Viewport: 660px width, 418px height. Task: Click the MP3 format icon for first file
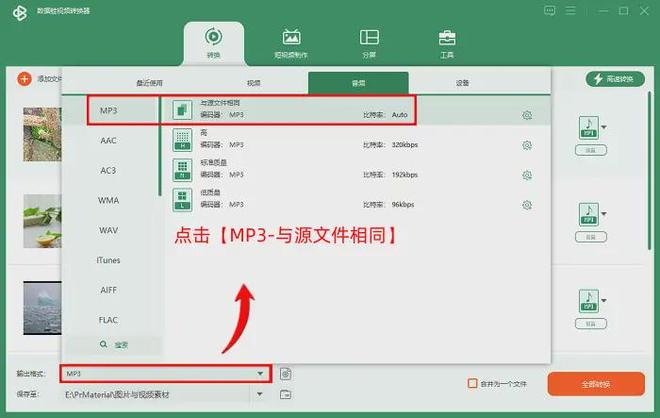coord(588,128)
